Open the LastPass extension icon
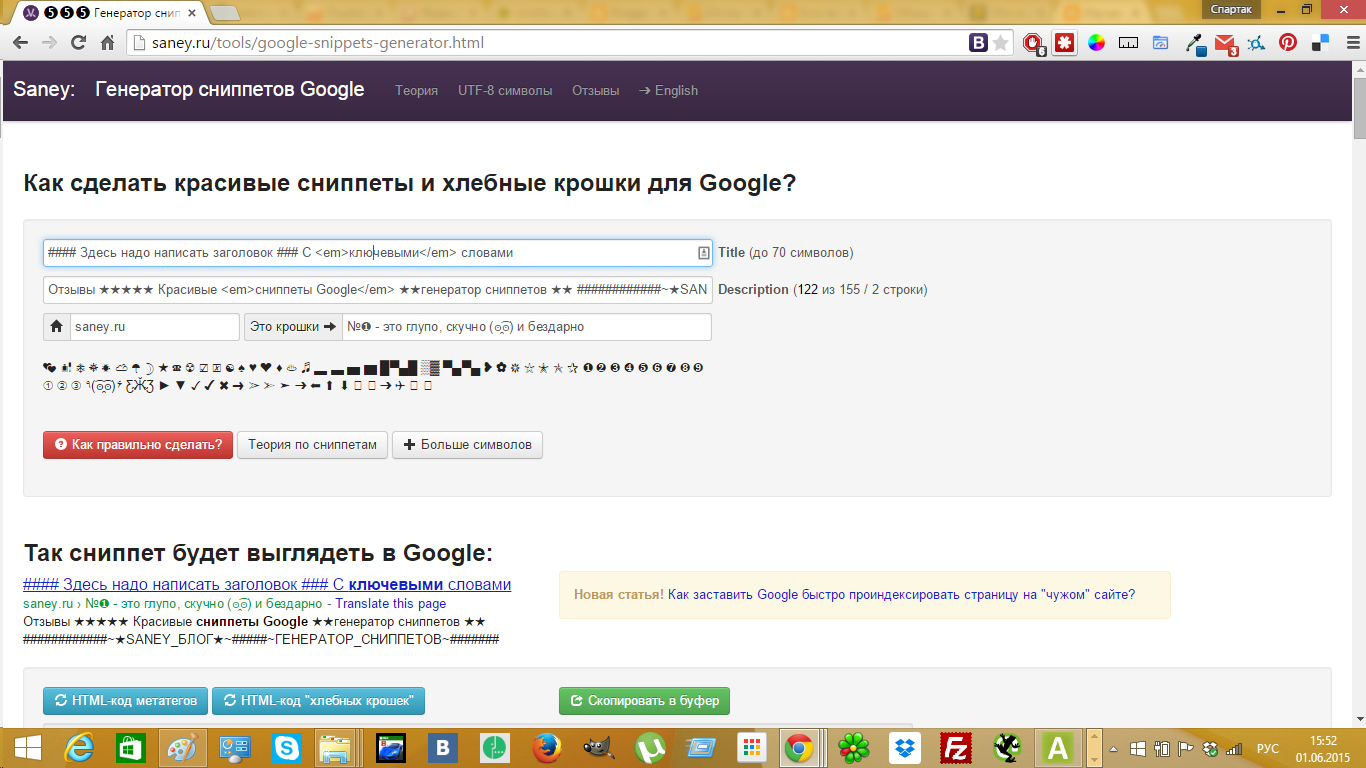The image size is (1366, 768). [1064, 43]
